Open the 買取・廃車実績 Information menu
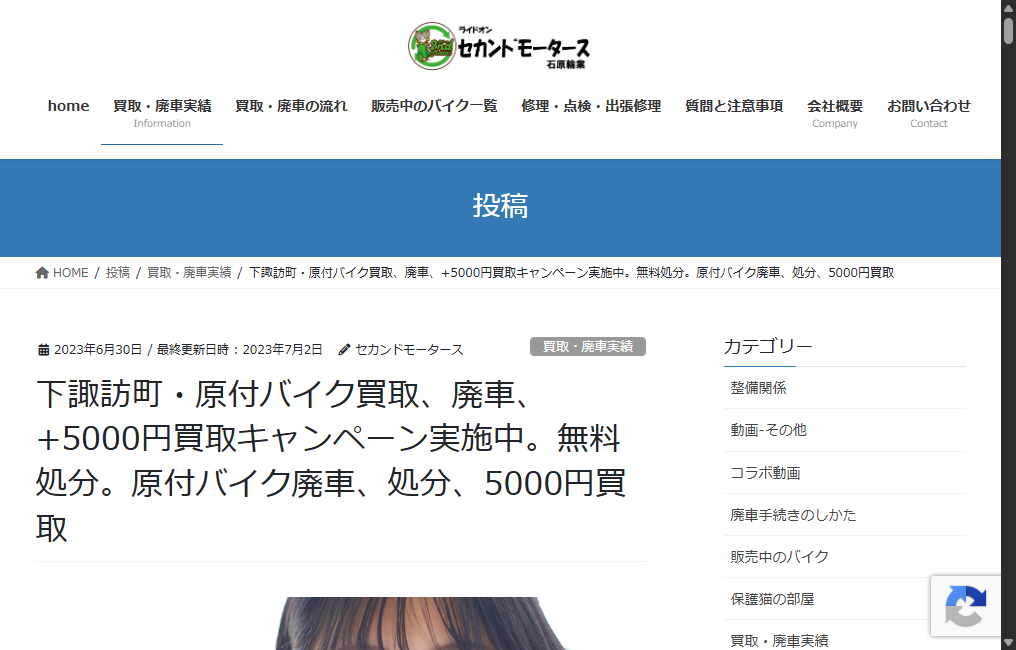This screenshot has width=1016, height=650. pos(162,113)
